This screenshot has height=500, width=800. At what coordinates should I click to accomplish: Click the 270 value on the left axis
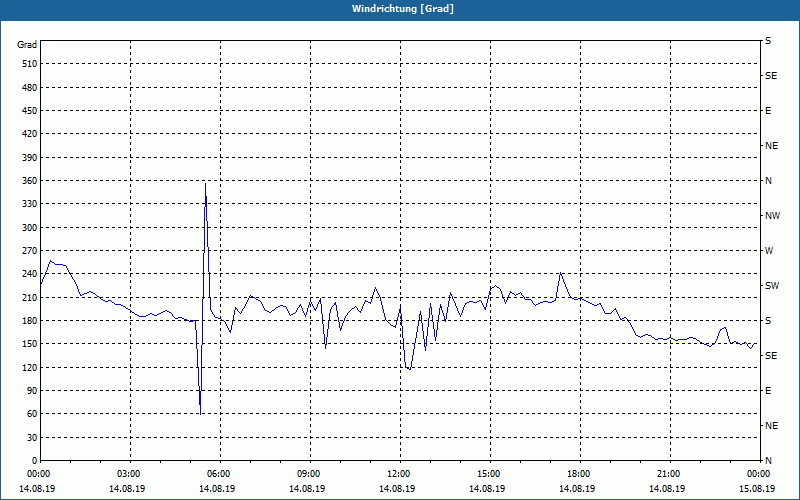[30, 251]
